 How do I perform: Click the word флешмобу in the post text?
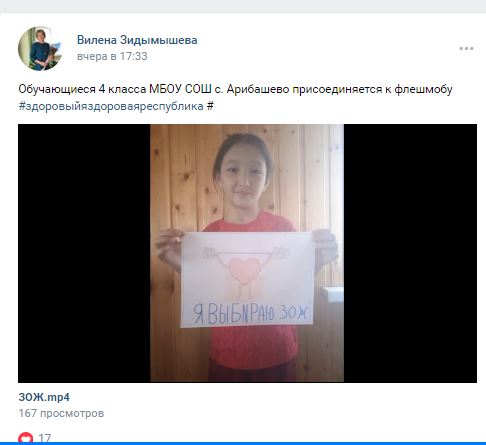pos(423,89)
